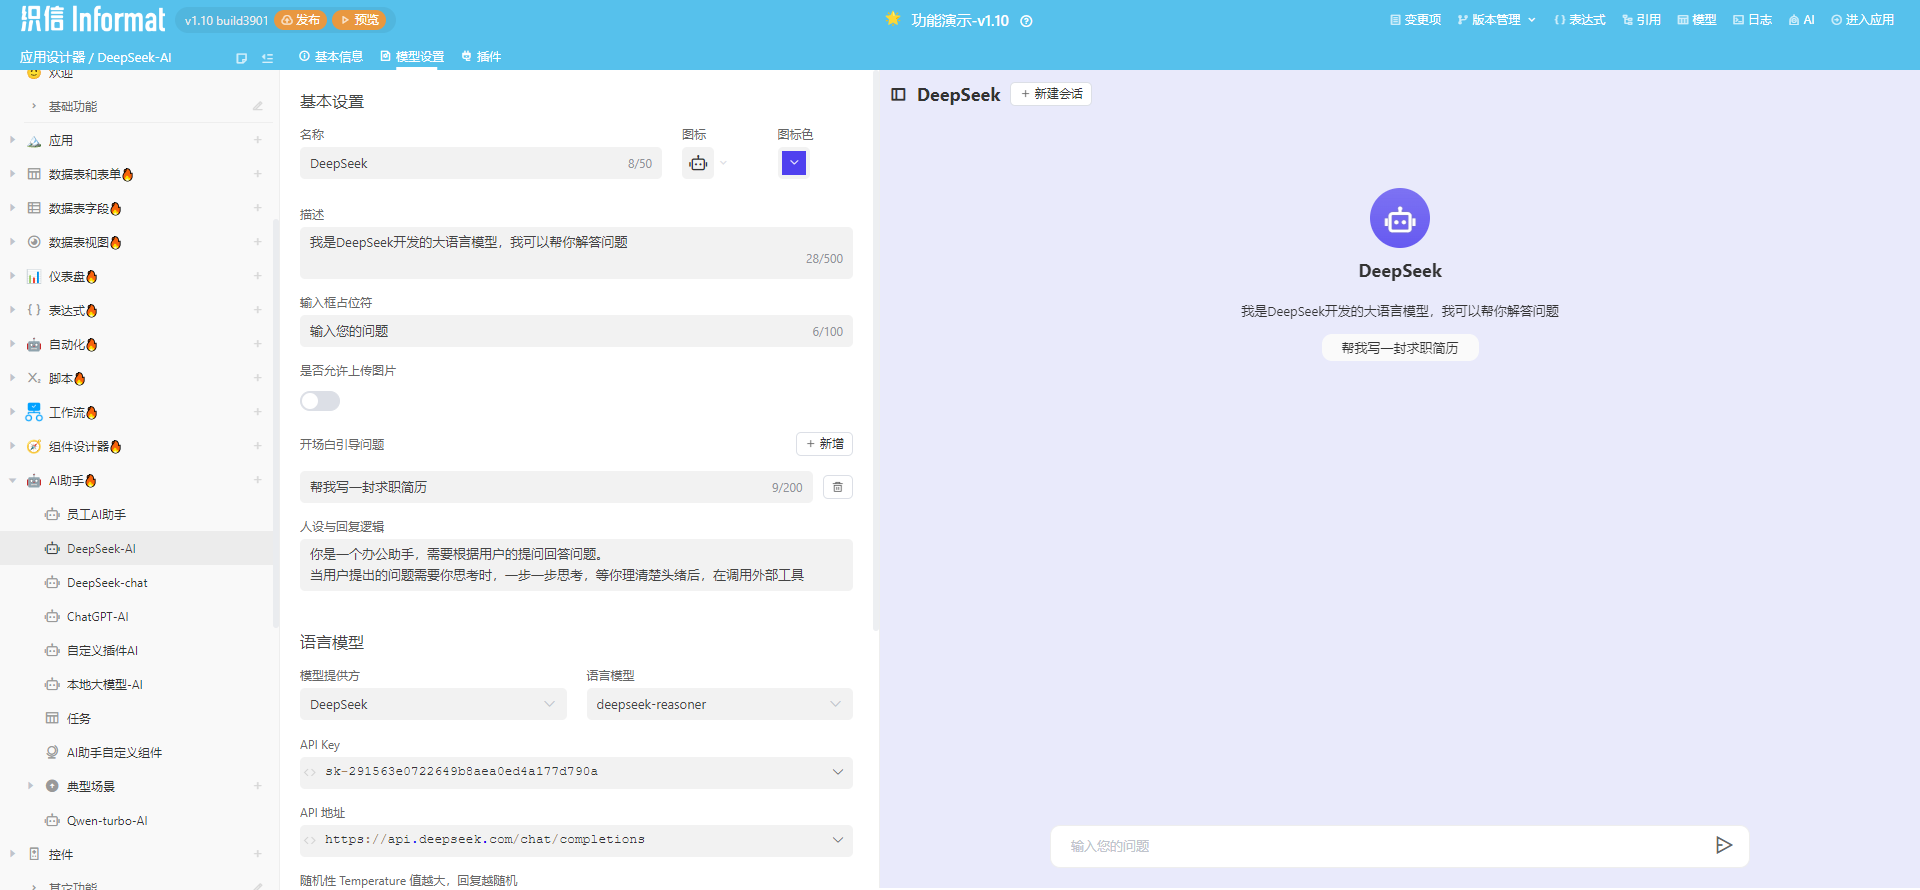Select DeepSeek-chat in the tree
Viewport: 1920px width, 890px height.
107,583
